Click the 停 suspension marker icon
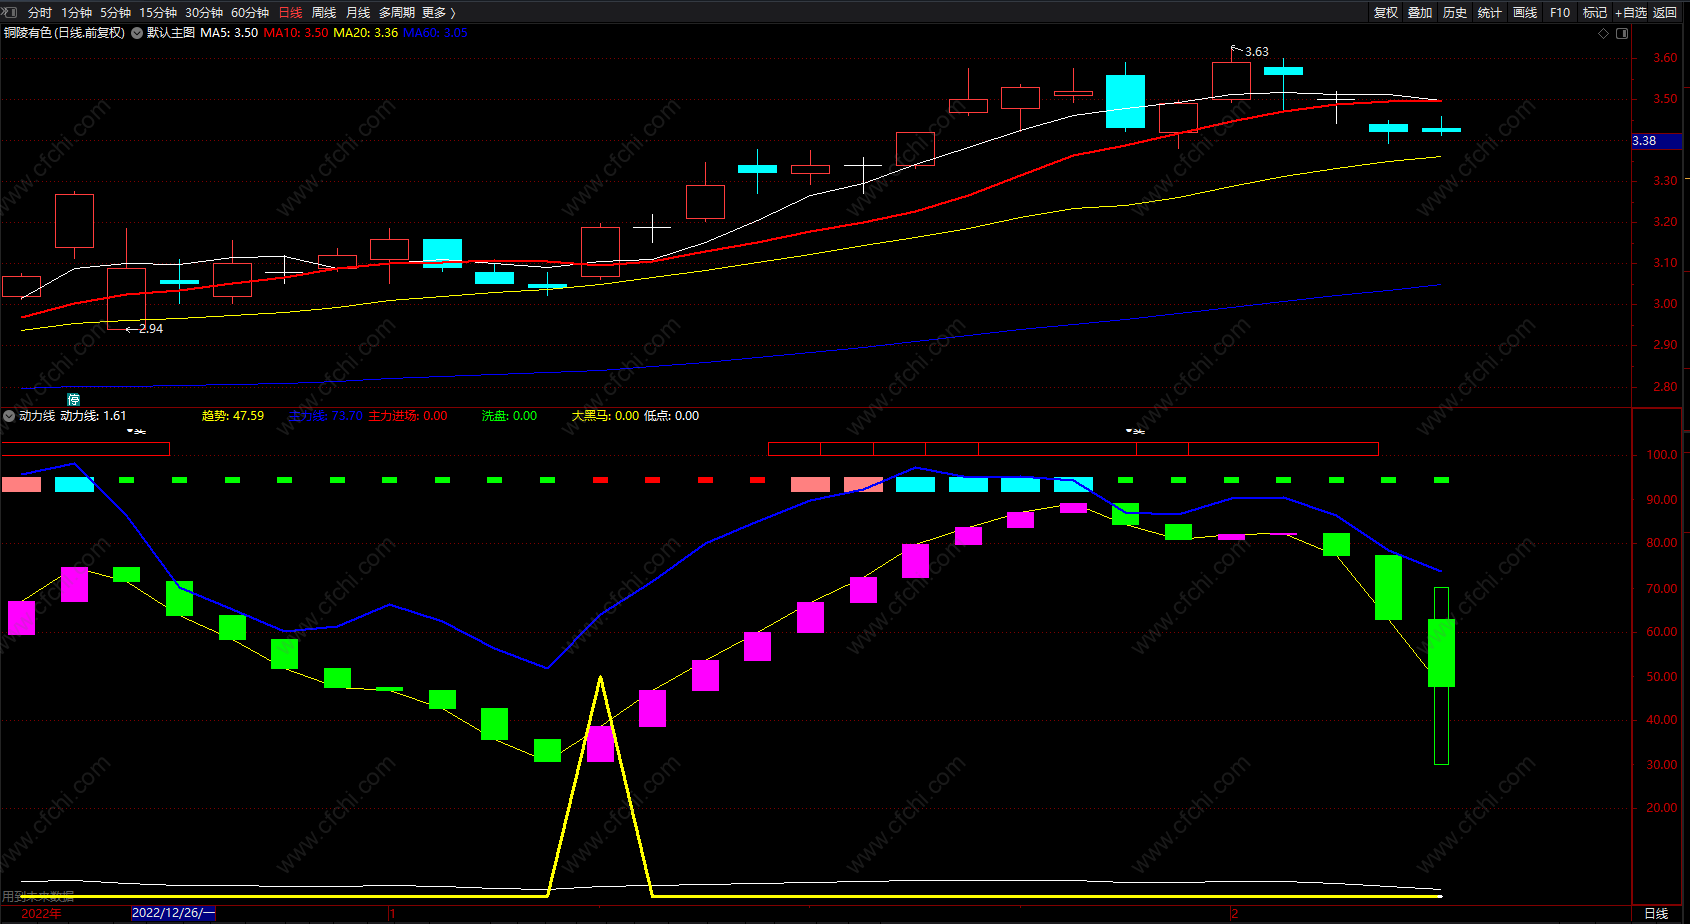Screen dimensions: 1690x924 coord(73,399)
